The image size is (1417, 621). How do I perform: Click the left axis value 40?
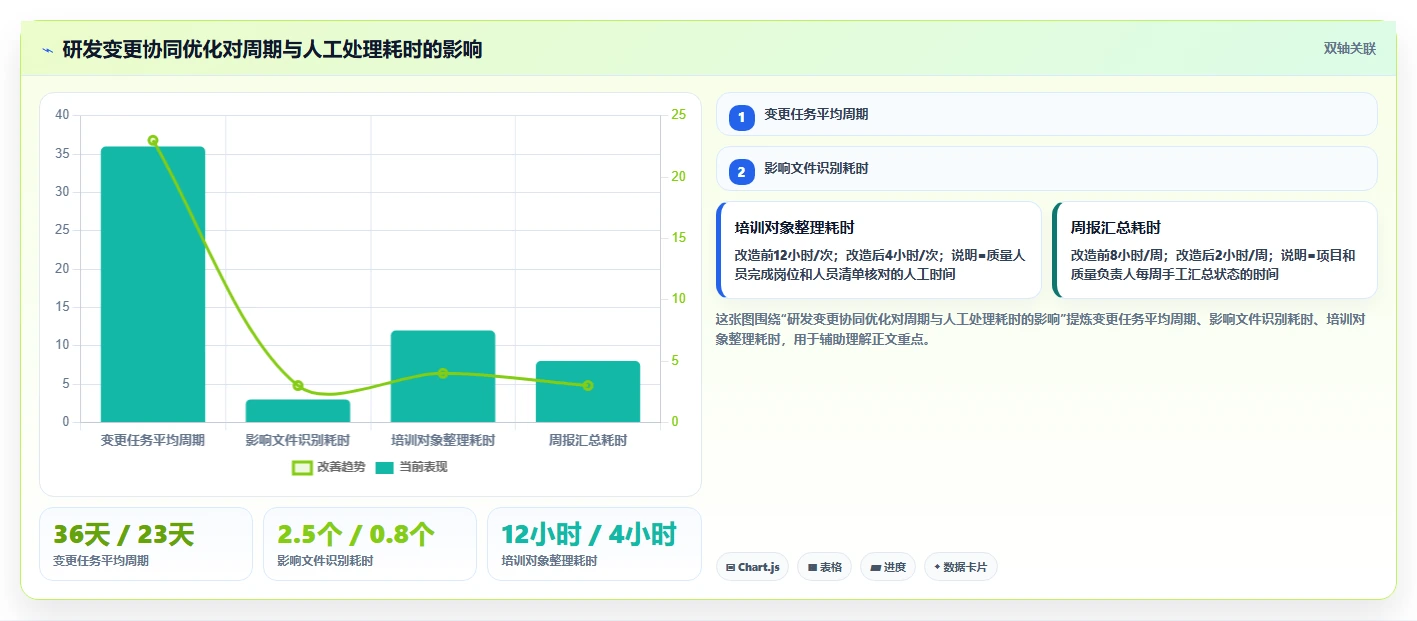[62, 115]
